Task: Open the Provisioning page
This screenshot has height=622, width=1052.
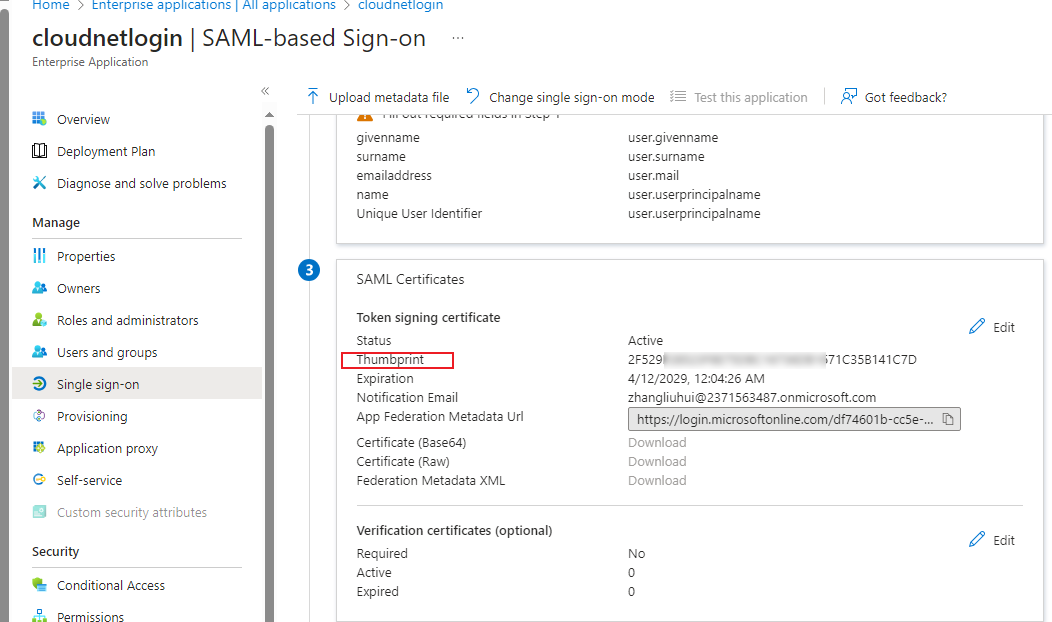Action: (92, 417)
